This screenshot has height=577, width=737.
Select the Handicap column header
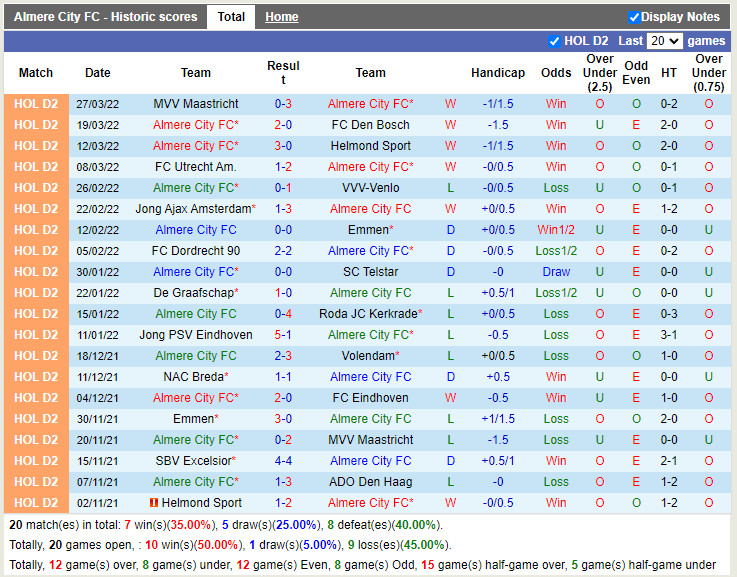click(x=498, y=73)
